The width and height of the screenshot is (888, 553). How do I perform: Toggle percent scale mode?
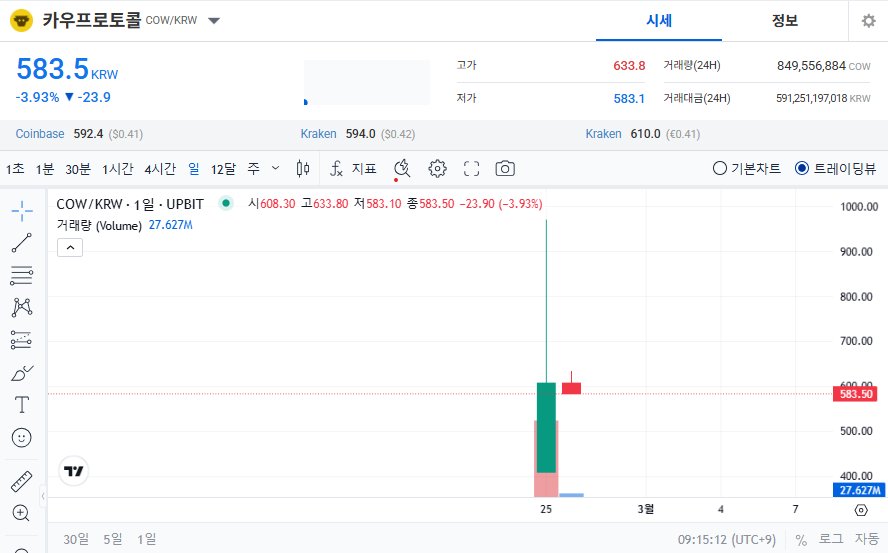pos(801,540)
